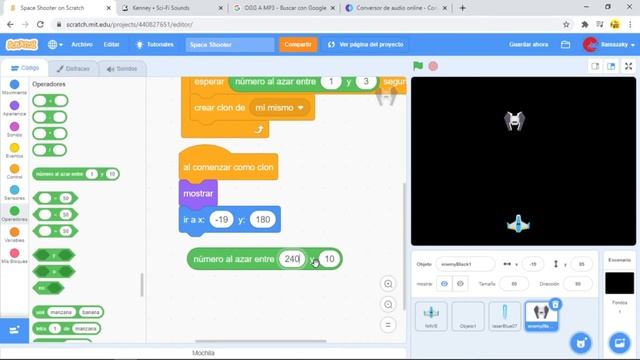The width and height of the screenshot is (640, 360).
Task: Switch to the Código tab
Action: [x=25, y=68]
